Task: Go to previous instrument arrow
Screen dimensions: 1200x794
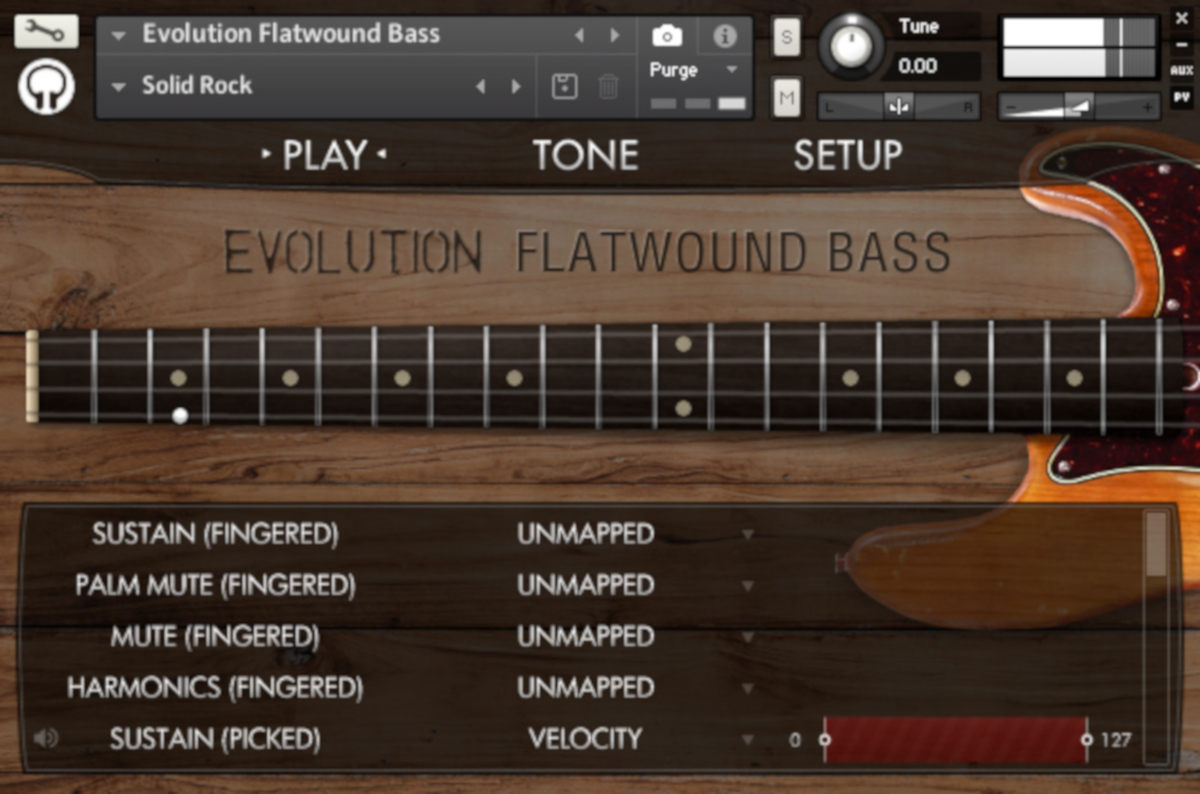Action: click(x=578, y=35)
